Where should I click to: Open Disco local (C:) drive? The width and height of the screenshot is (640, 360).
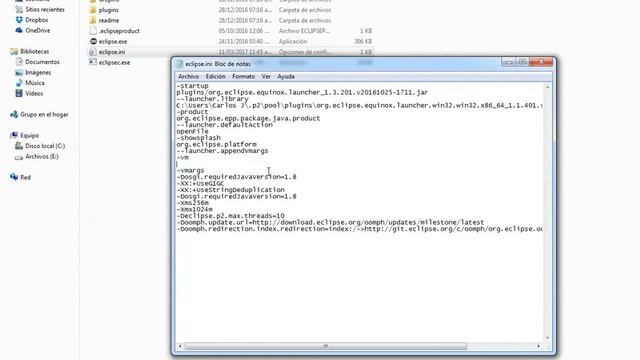tap(45, 146)
